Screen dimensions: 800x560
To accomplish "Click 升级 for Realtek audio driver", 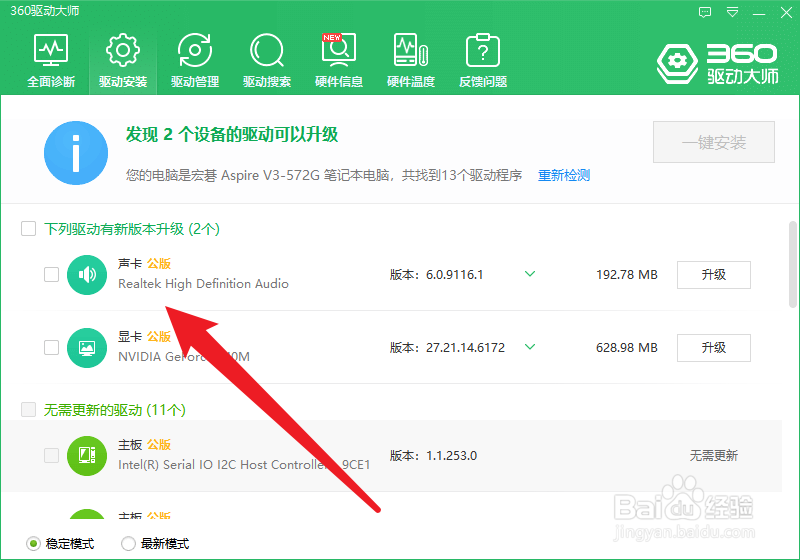I will point(714,275).
